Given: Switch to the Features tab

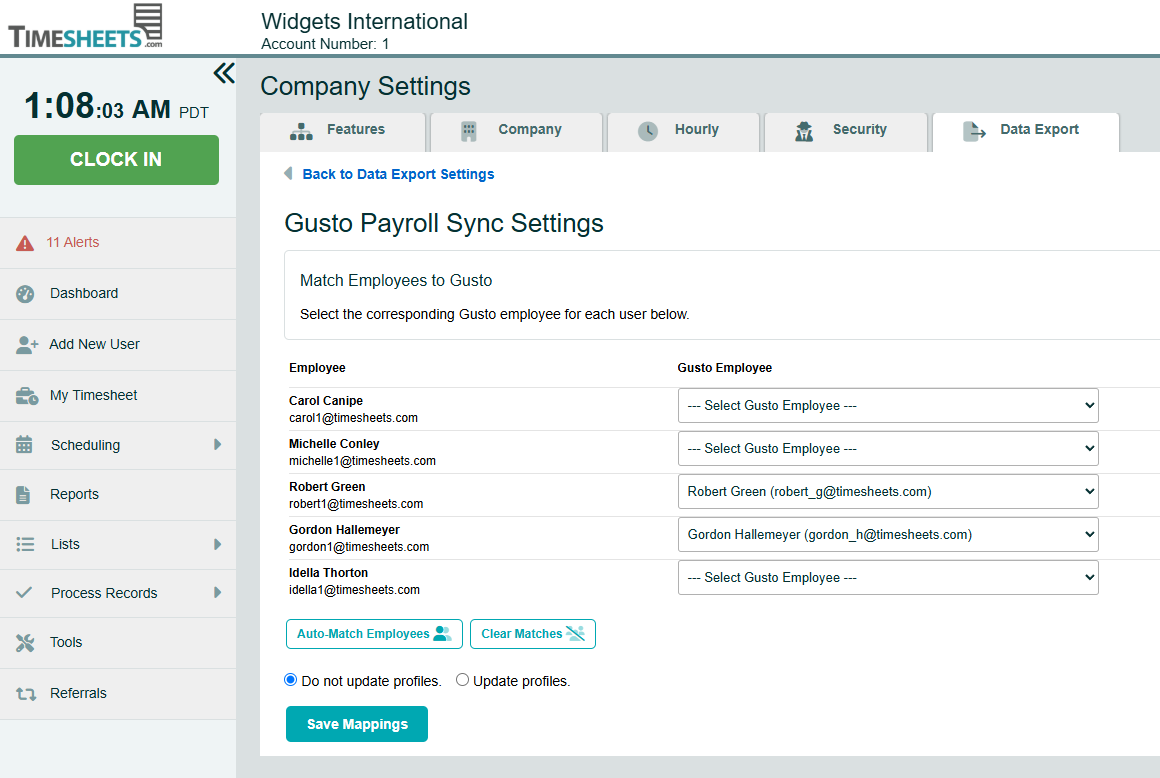Looking at the screenshot, I should coord(343,132).
